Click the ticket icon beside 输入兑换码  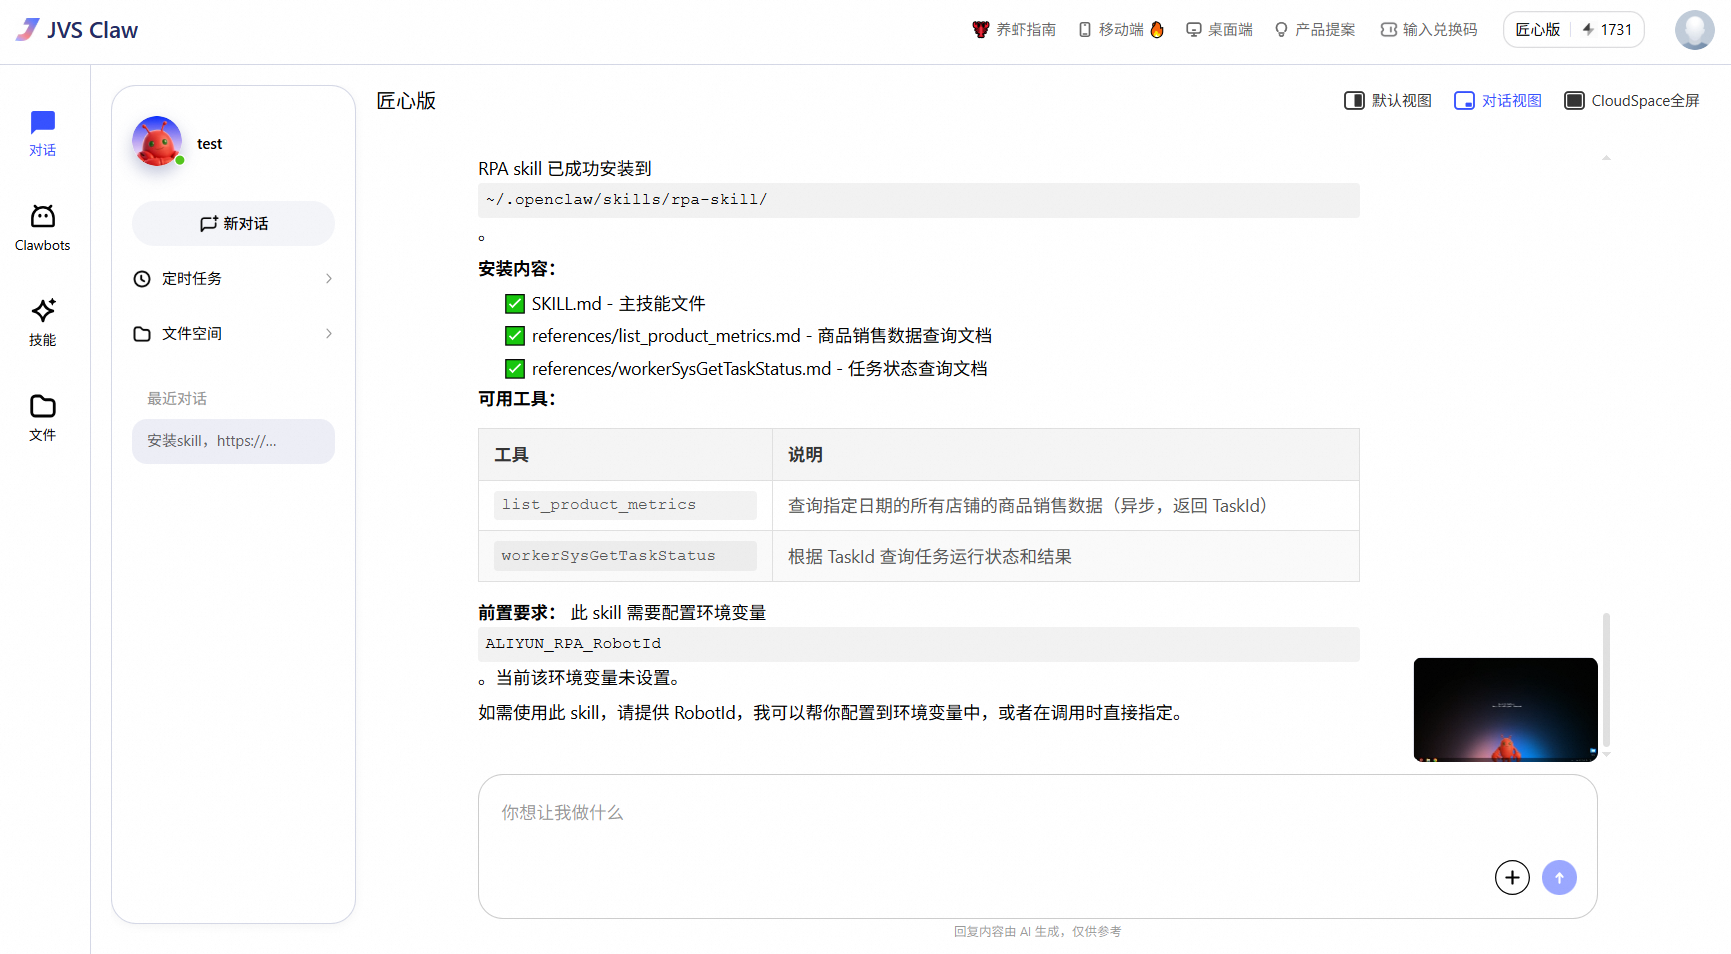[x=1388, y=30]
